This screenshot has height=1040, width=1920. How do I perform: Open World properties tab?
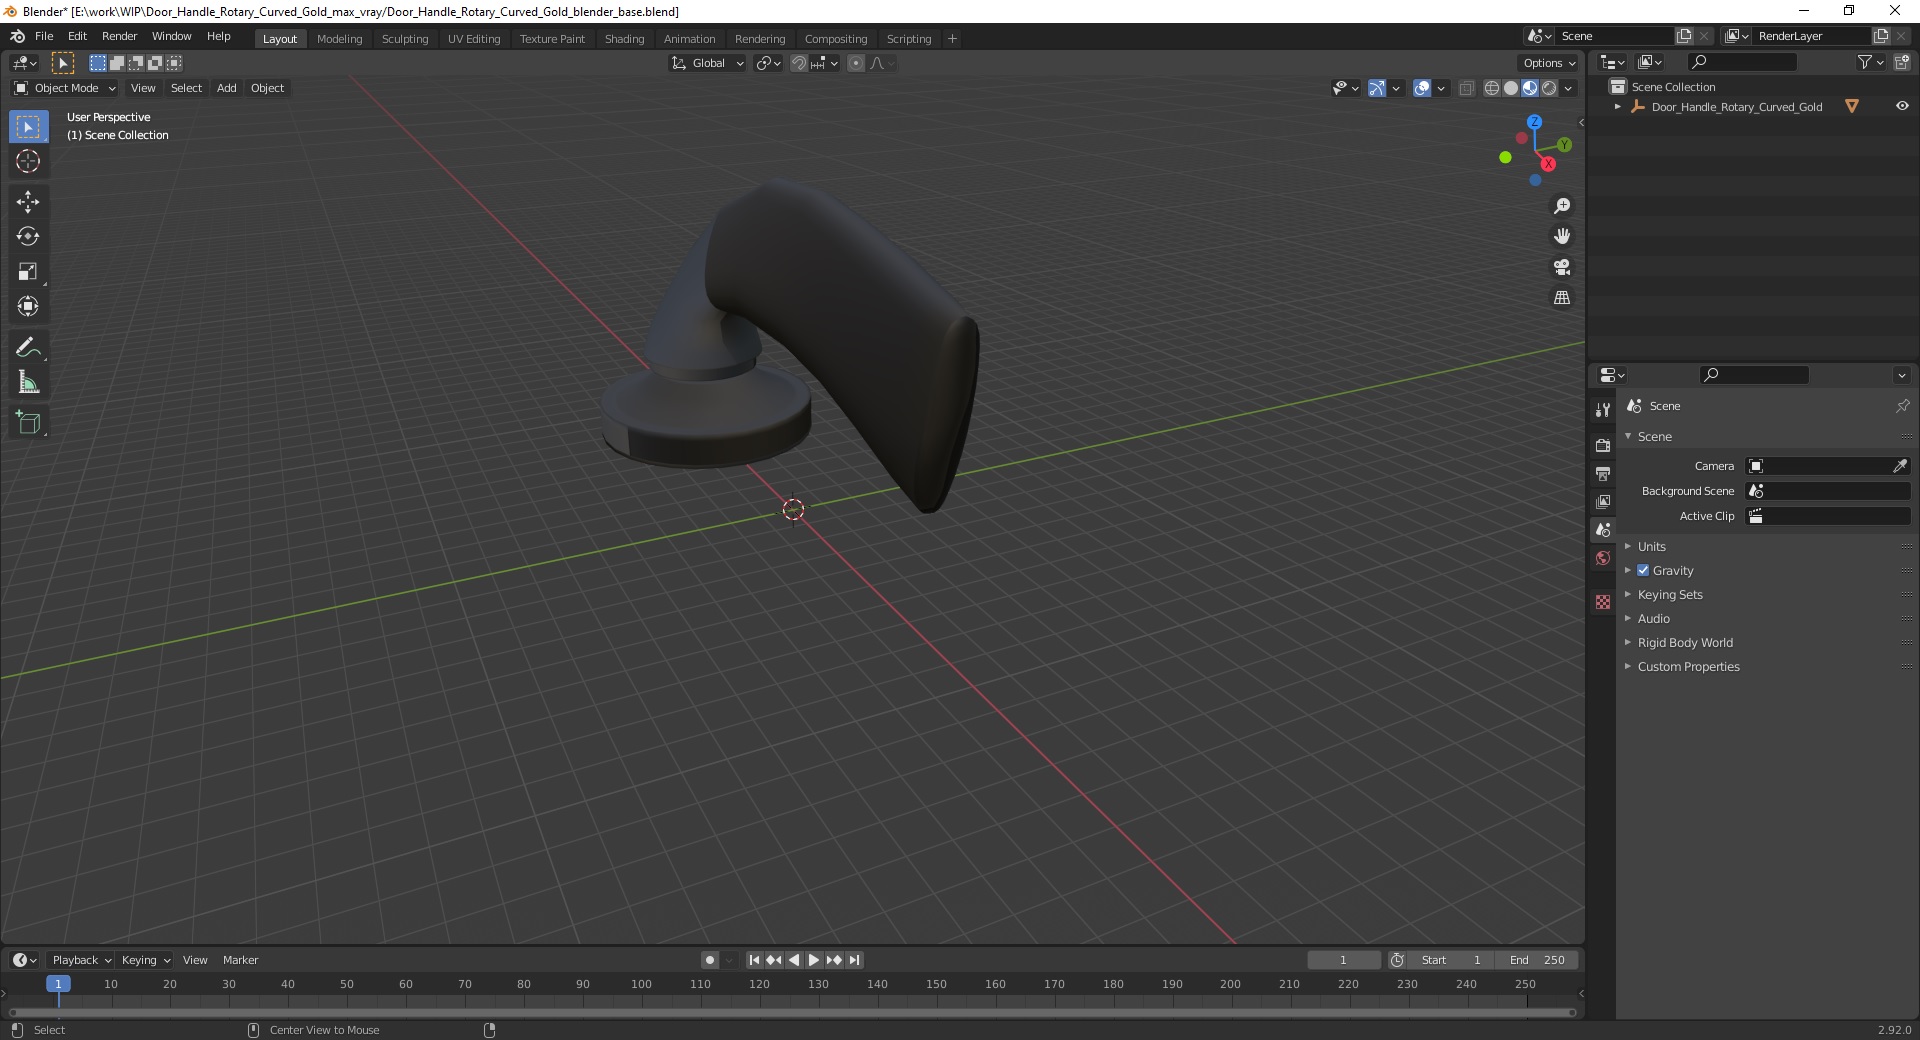[1603, 558]
